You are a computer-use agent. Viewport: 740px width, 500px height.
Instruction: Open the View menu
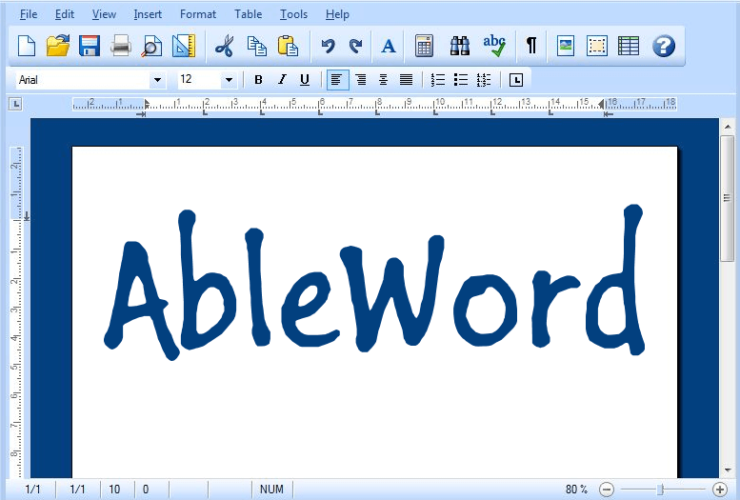pos(104,14)
